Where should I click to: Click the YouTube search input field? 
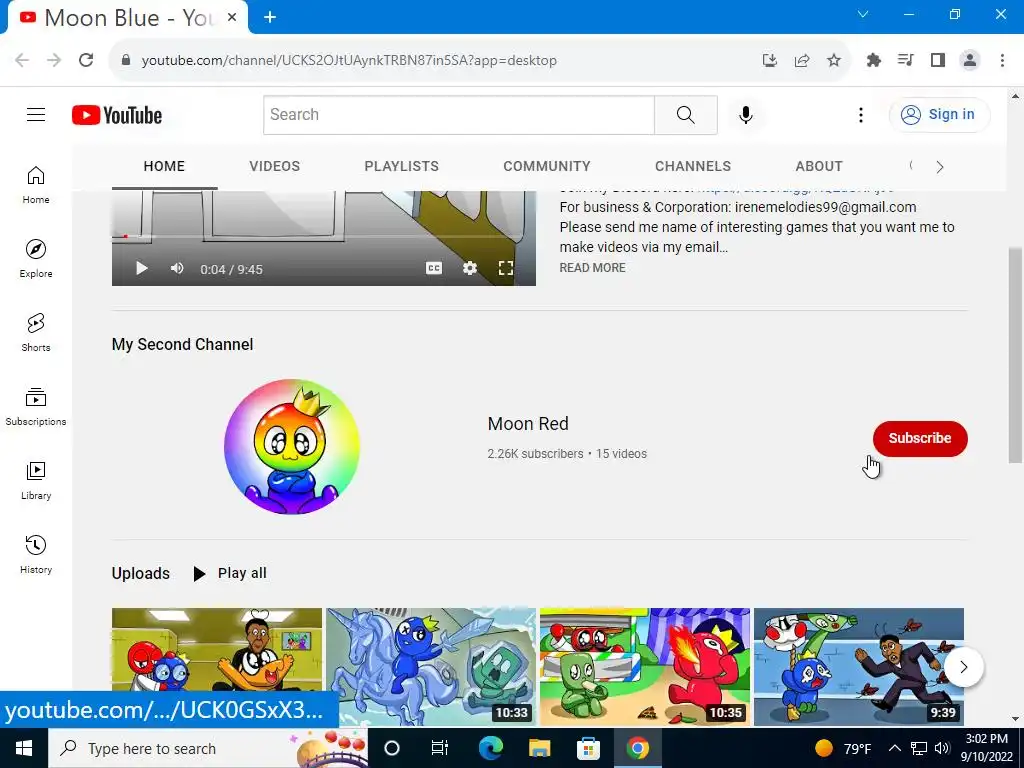(459, 115)
